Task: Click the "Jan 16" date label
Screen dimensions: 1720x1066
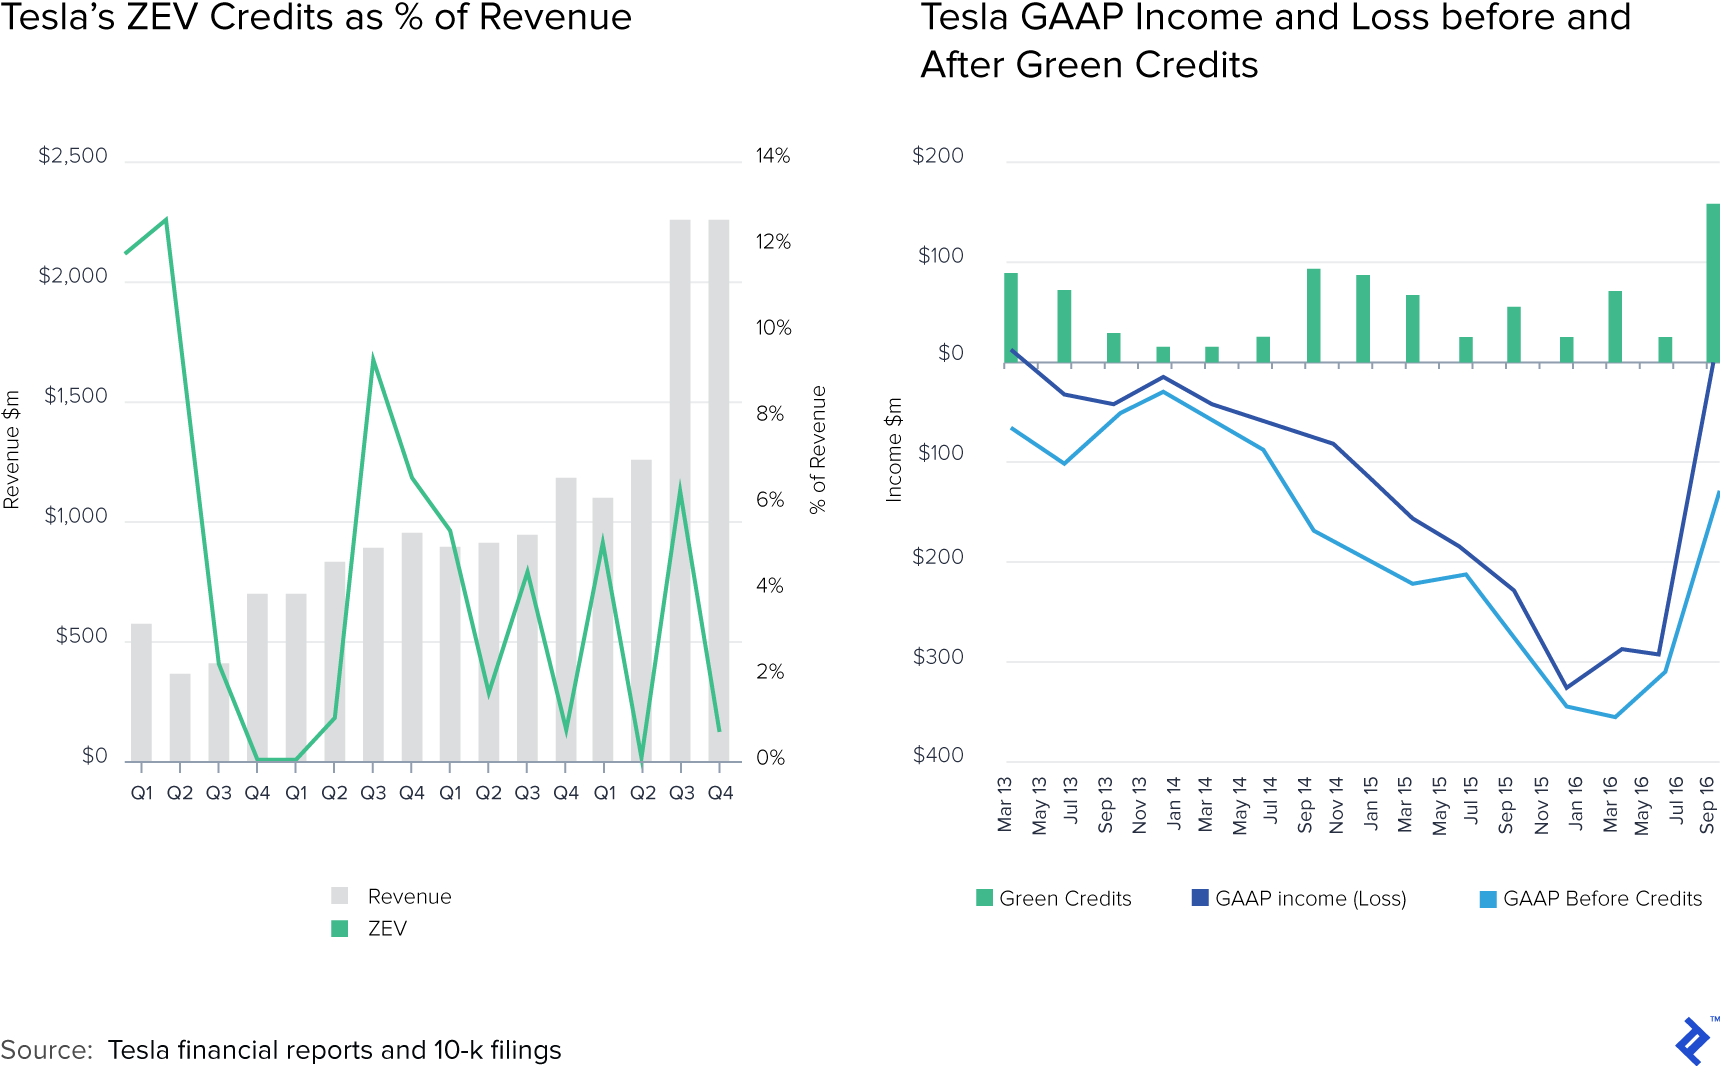Action: (1575, 802)
